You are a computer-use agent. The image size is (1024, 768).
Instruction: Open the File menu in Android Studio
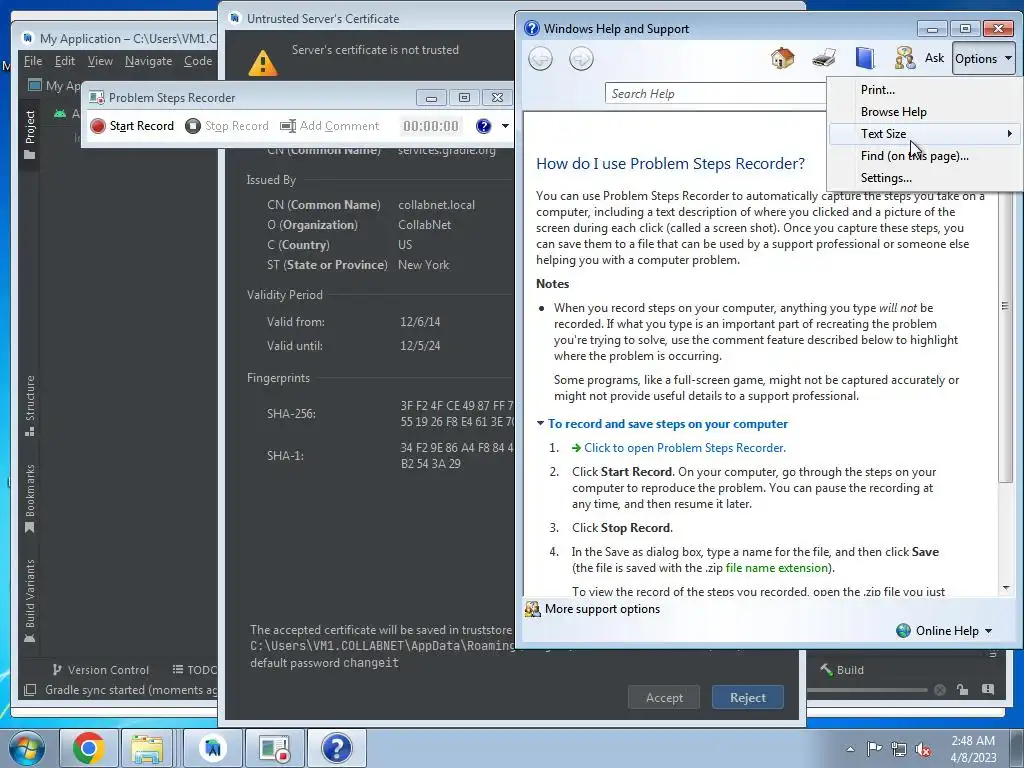coord(33,61)
